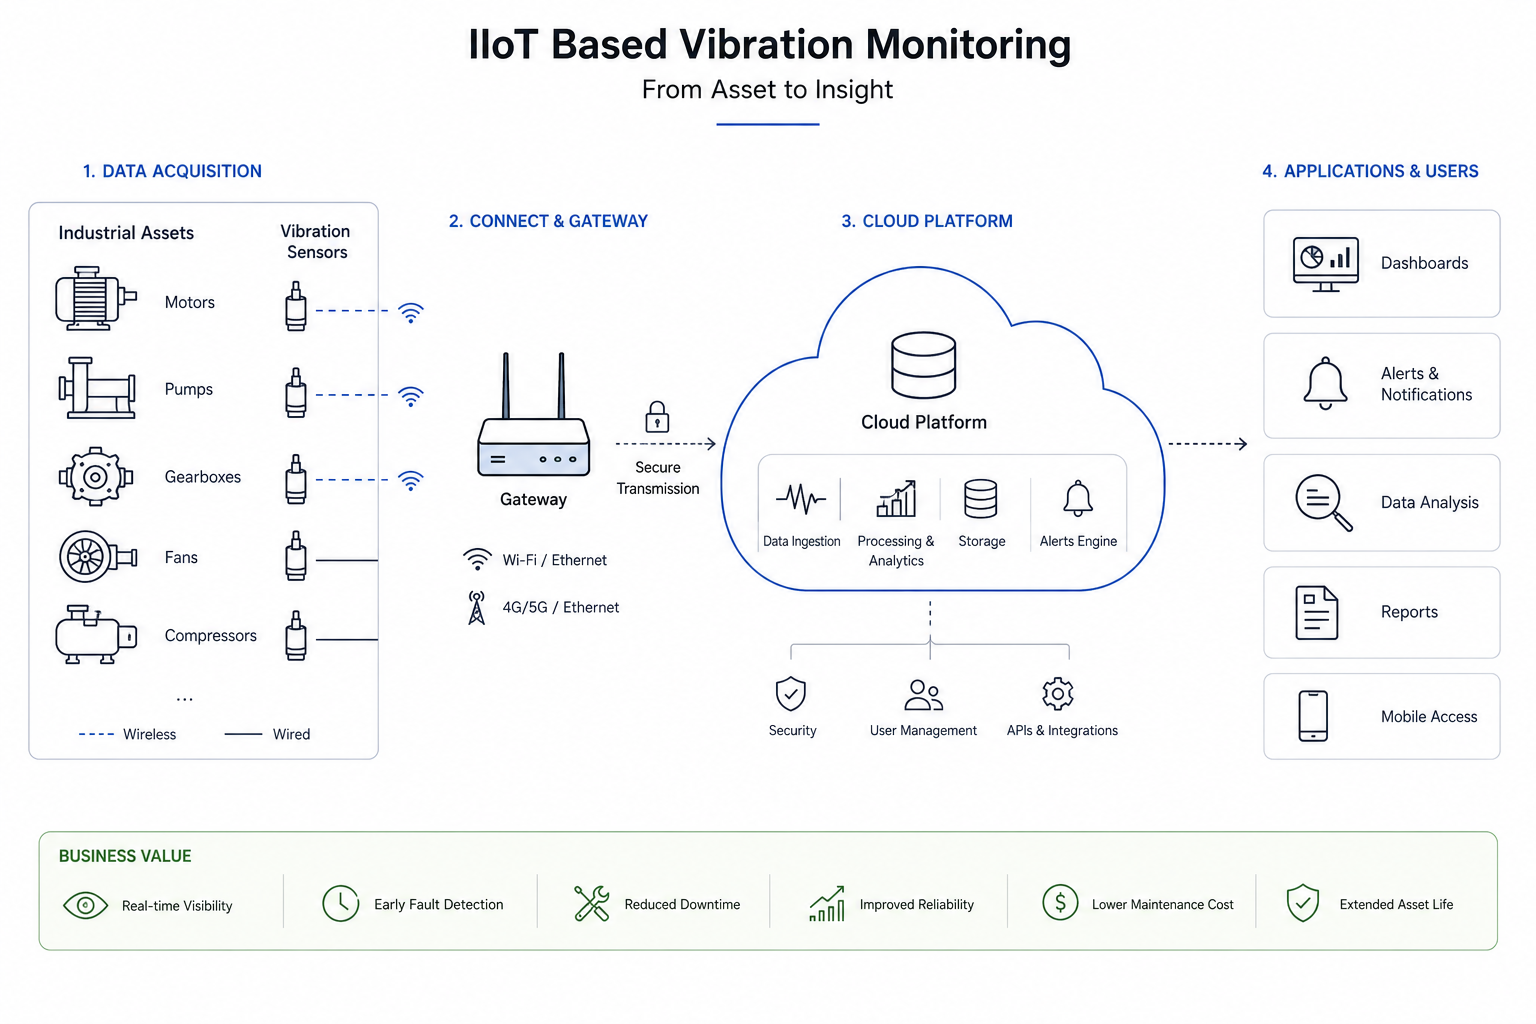Click the Improved Reliability growth chart icon
The height and width of the screenshot is (1024, 1536).
click(827, 903)
